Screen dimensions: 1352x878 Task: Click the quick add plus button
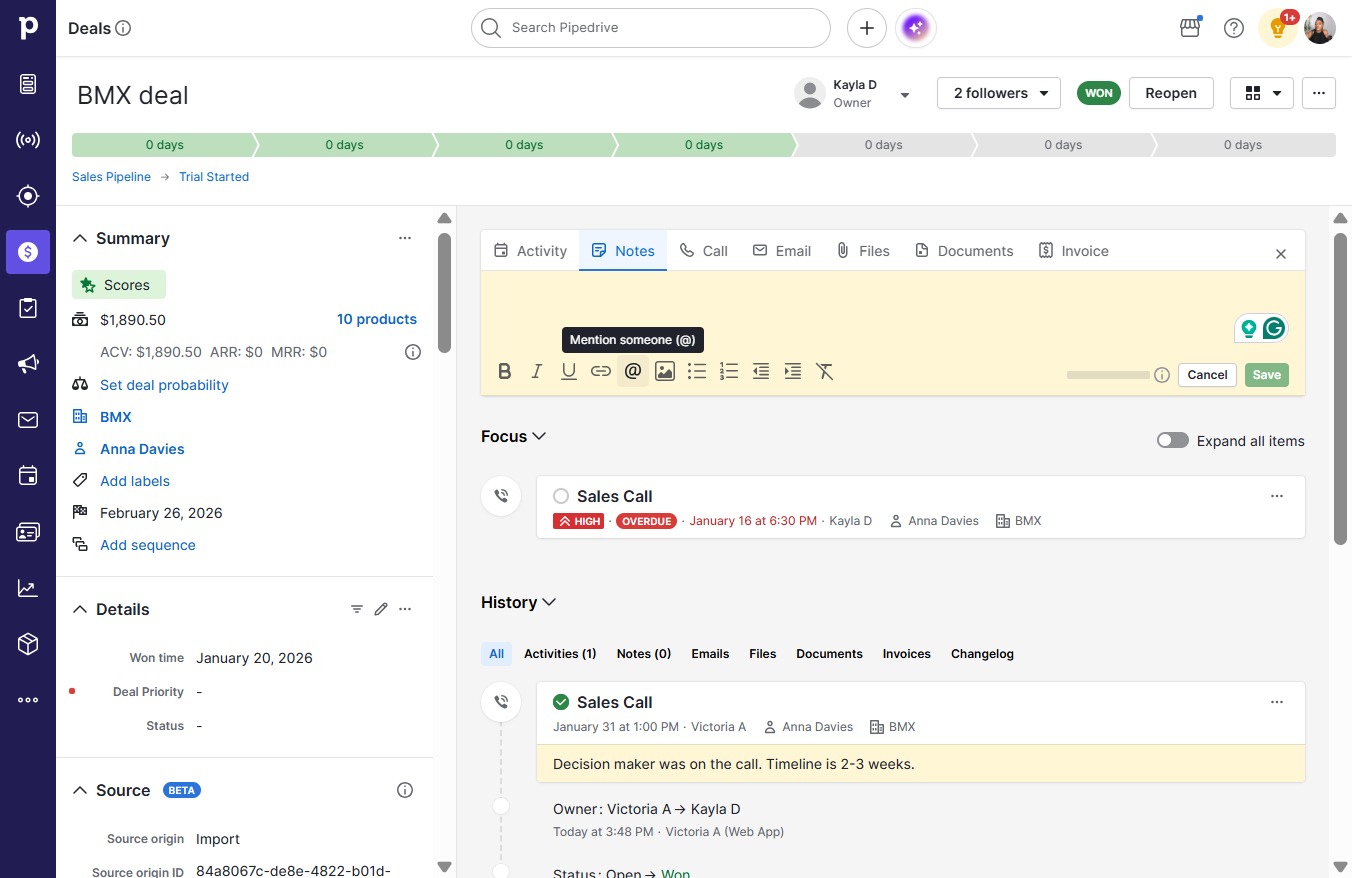click(x=867, y=28)
